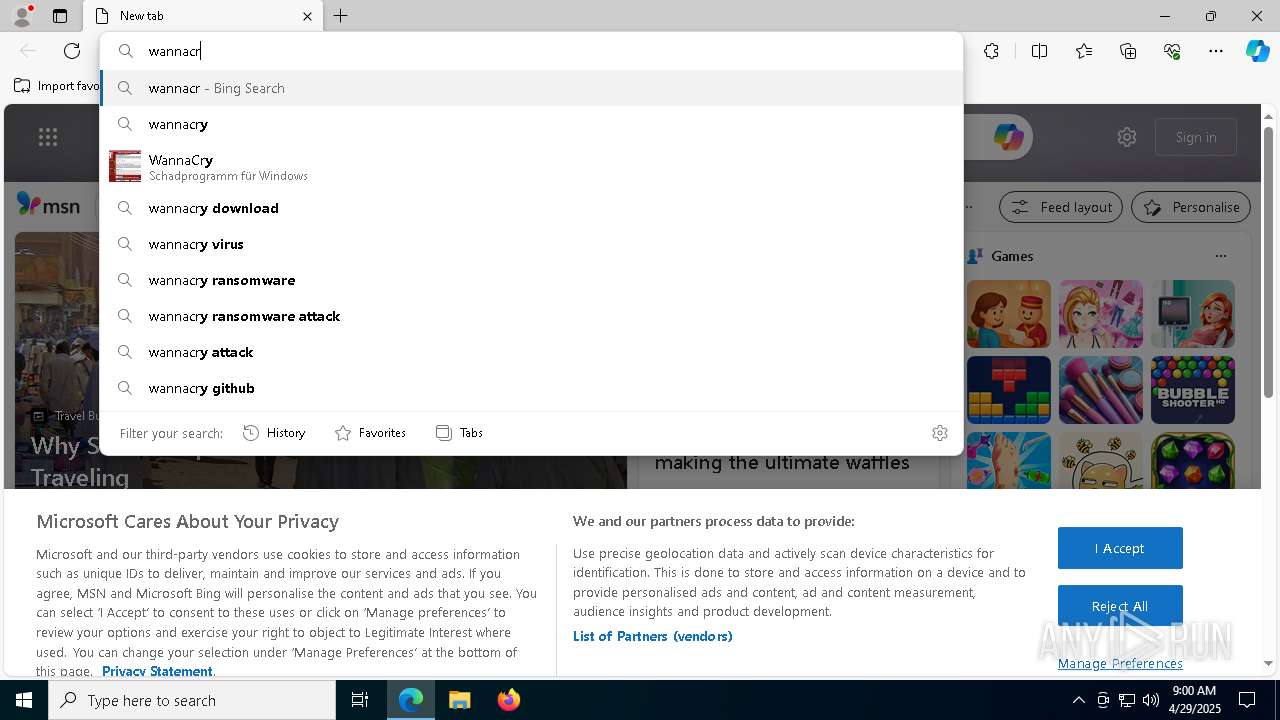This screenshot has height=720, width=1280.
Task: Click the Sign in button
Action: pyautogui.click(x=1196, y=137)
